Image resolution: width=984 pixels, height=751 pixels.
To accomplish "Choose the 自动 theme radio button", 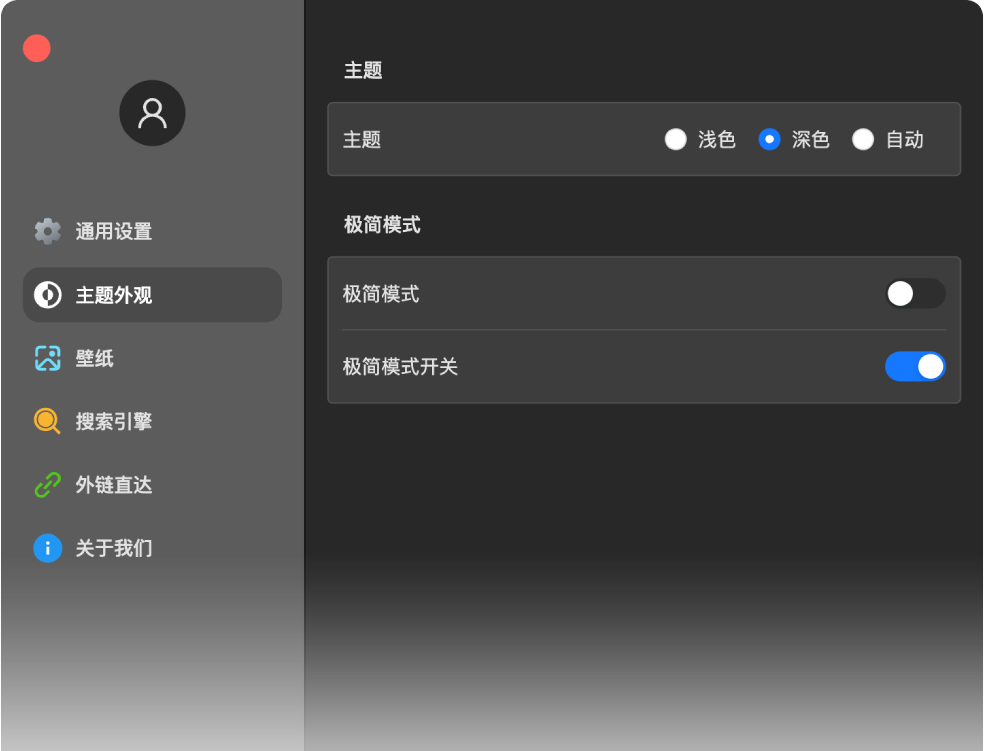I will tap(863, 139).
